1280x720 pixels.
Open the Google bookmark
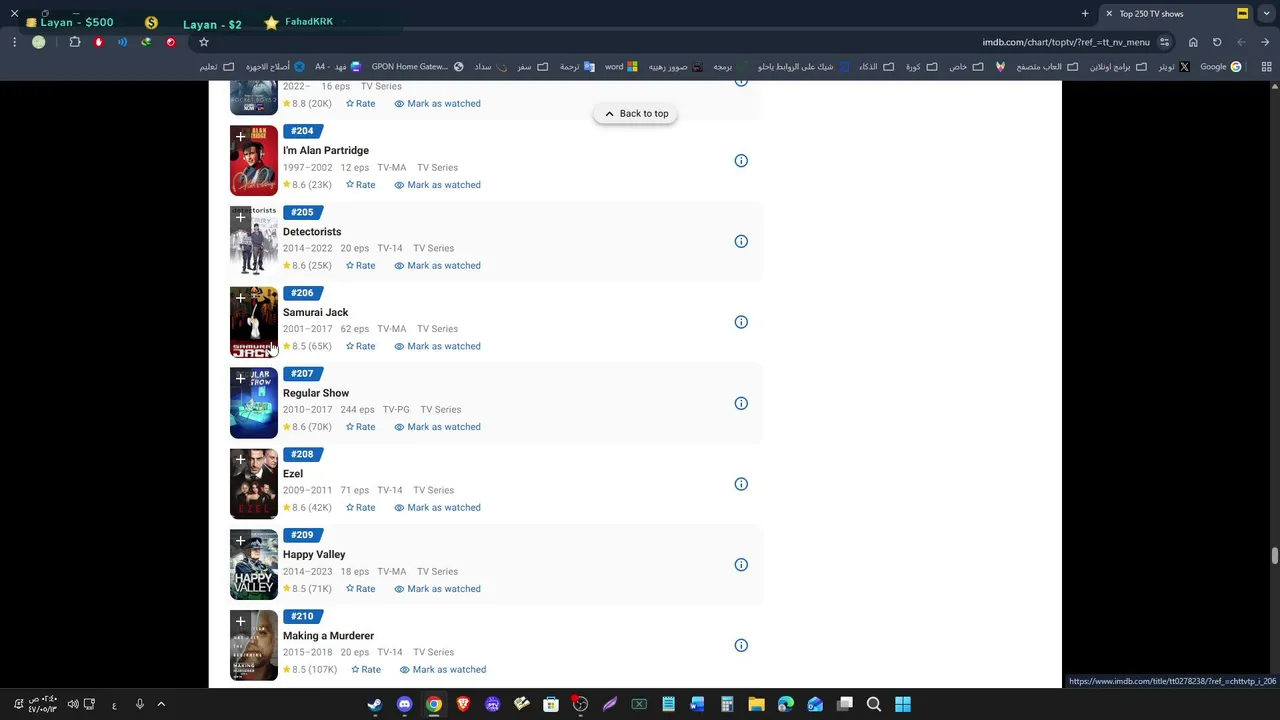[x=1221, y=67]
